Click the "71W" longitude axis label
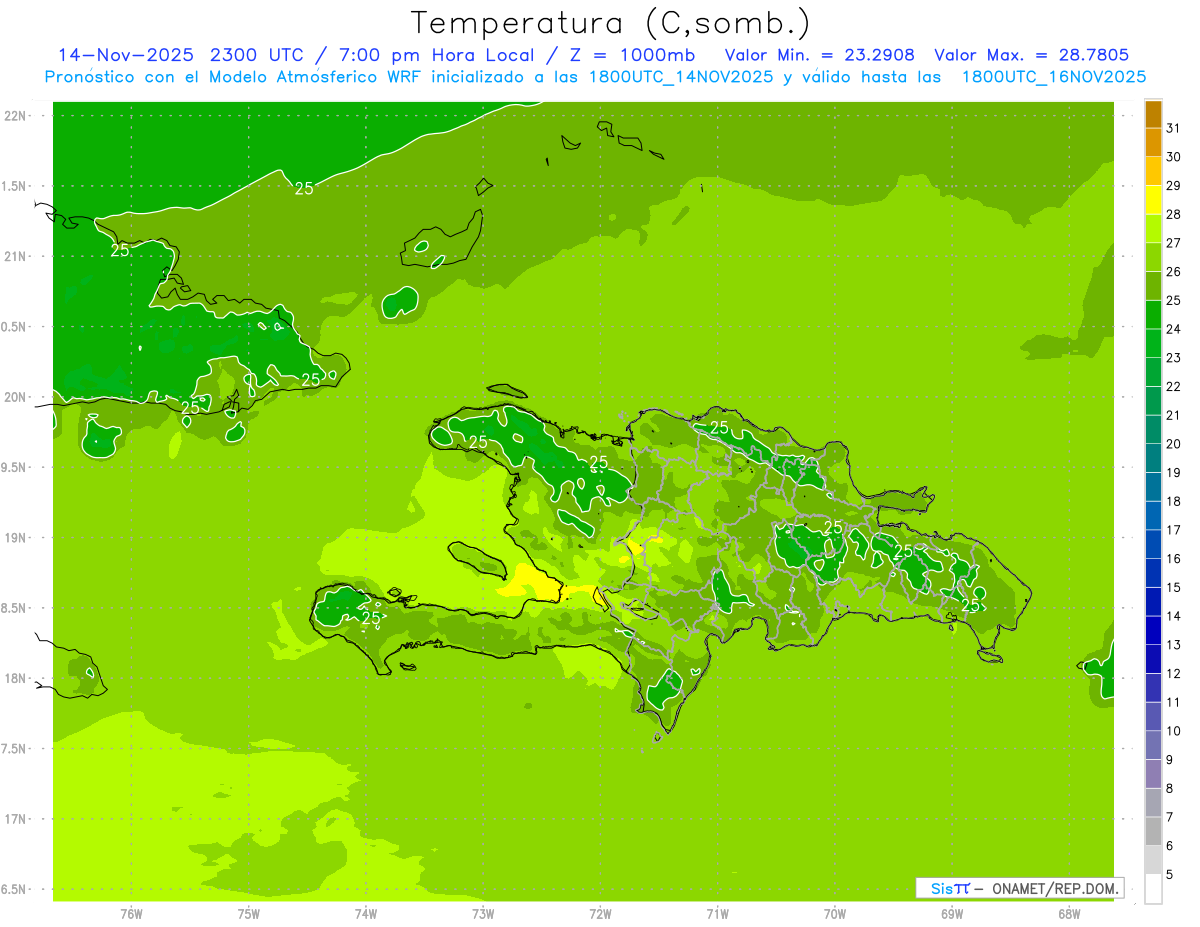The height and width of the screenshot is (927, 1200). coord(717,915)
